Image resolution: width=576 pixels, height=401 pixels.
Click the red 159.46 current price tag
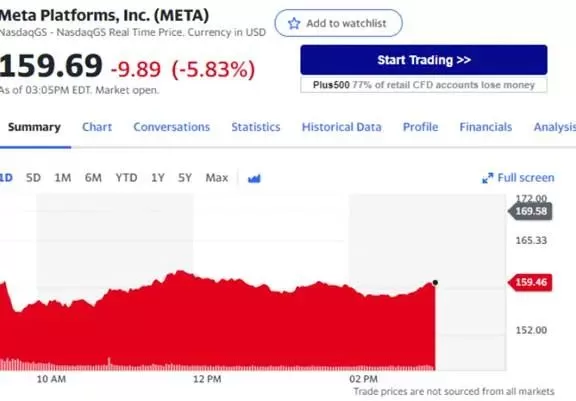(530, 282)
